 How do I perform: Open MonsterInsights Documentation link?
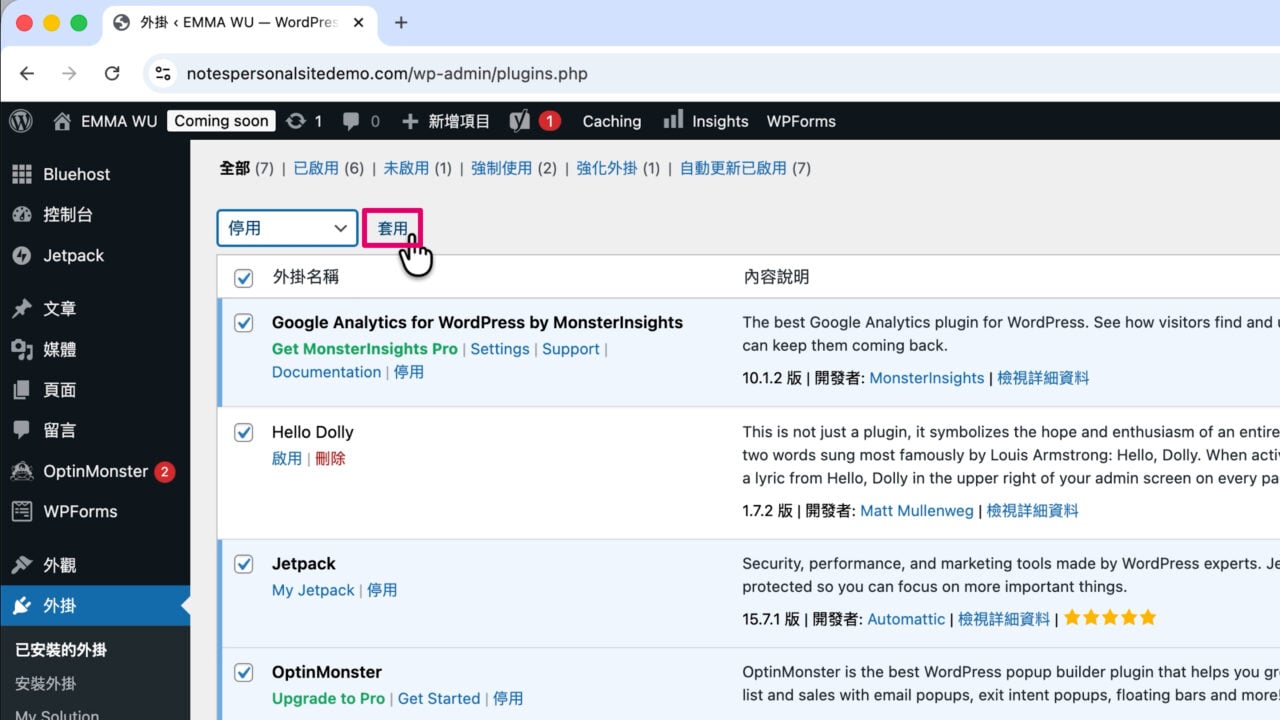click(x=326, y=372)
